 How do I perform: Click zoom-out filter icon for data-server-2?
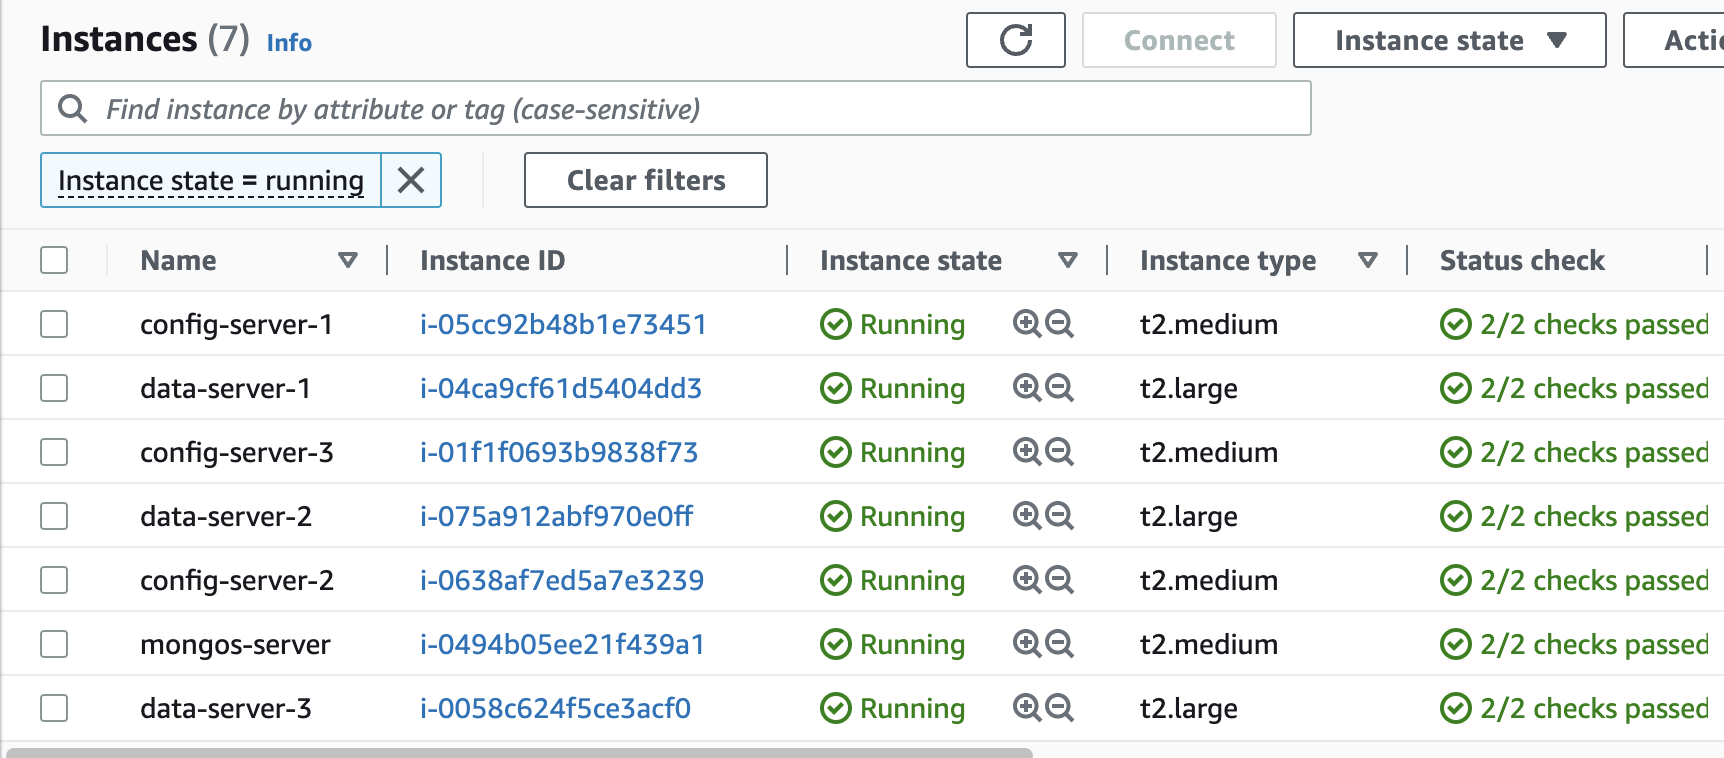coord(1059,515)
